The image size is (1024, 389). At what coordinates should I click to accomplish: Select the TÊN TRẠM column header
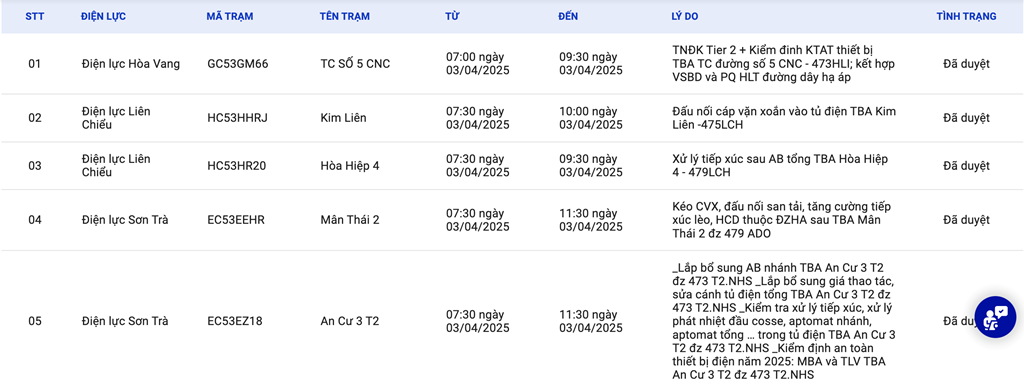tap(345, 16)
